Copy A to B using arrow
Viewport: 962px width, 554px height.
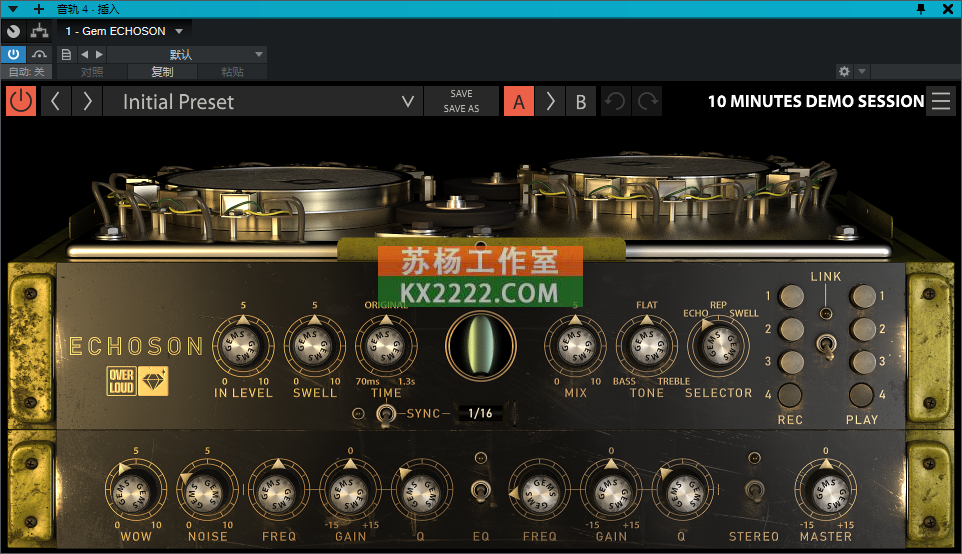(550, 101)
